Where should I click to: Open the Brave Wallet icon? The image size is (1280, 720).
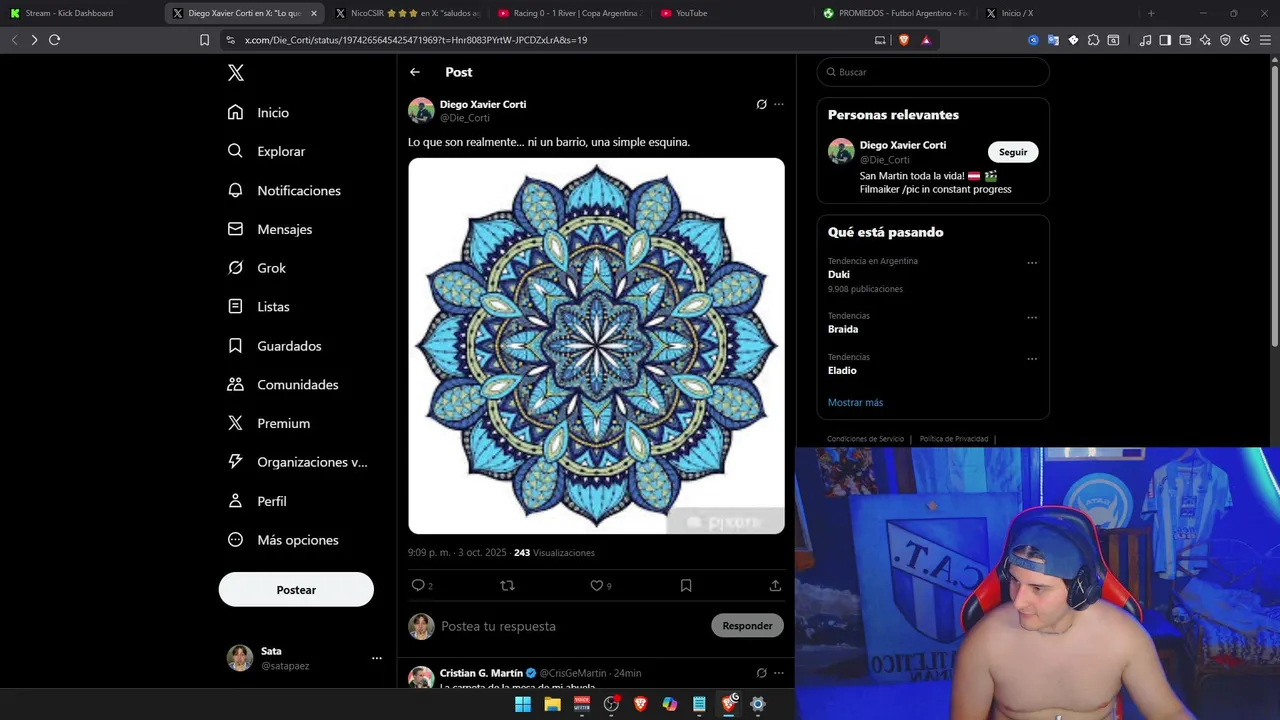coord(1185,40)
